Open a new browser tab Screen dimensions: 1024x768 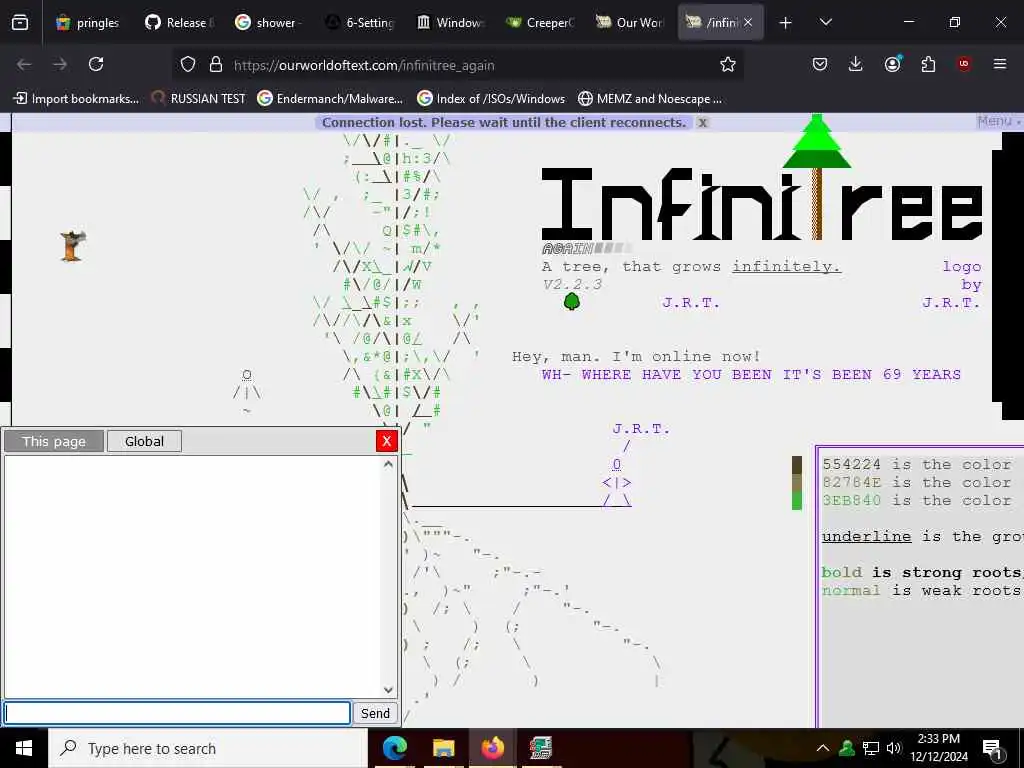tap(786, 23)
